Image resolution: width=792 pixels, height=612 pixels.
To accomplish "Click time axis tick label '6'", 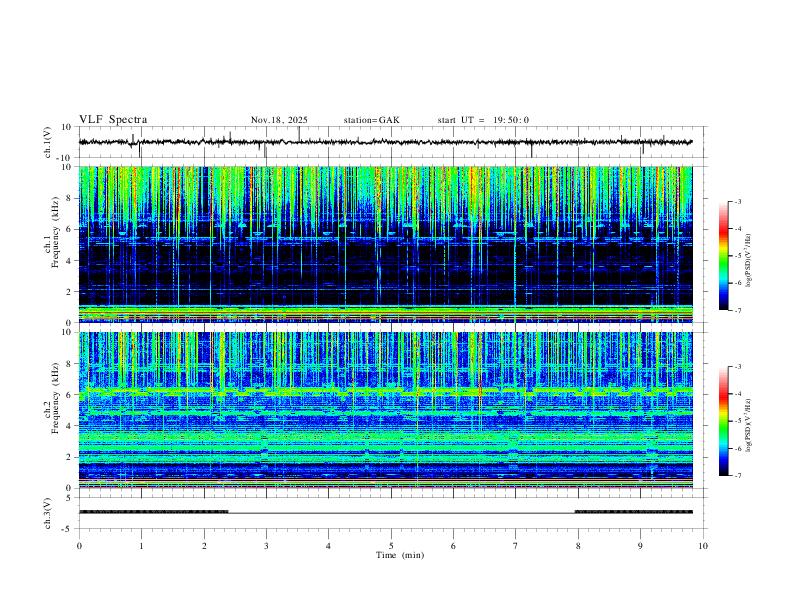I will tap(453, 546).
